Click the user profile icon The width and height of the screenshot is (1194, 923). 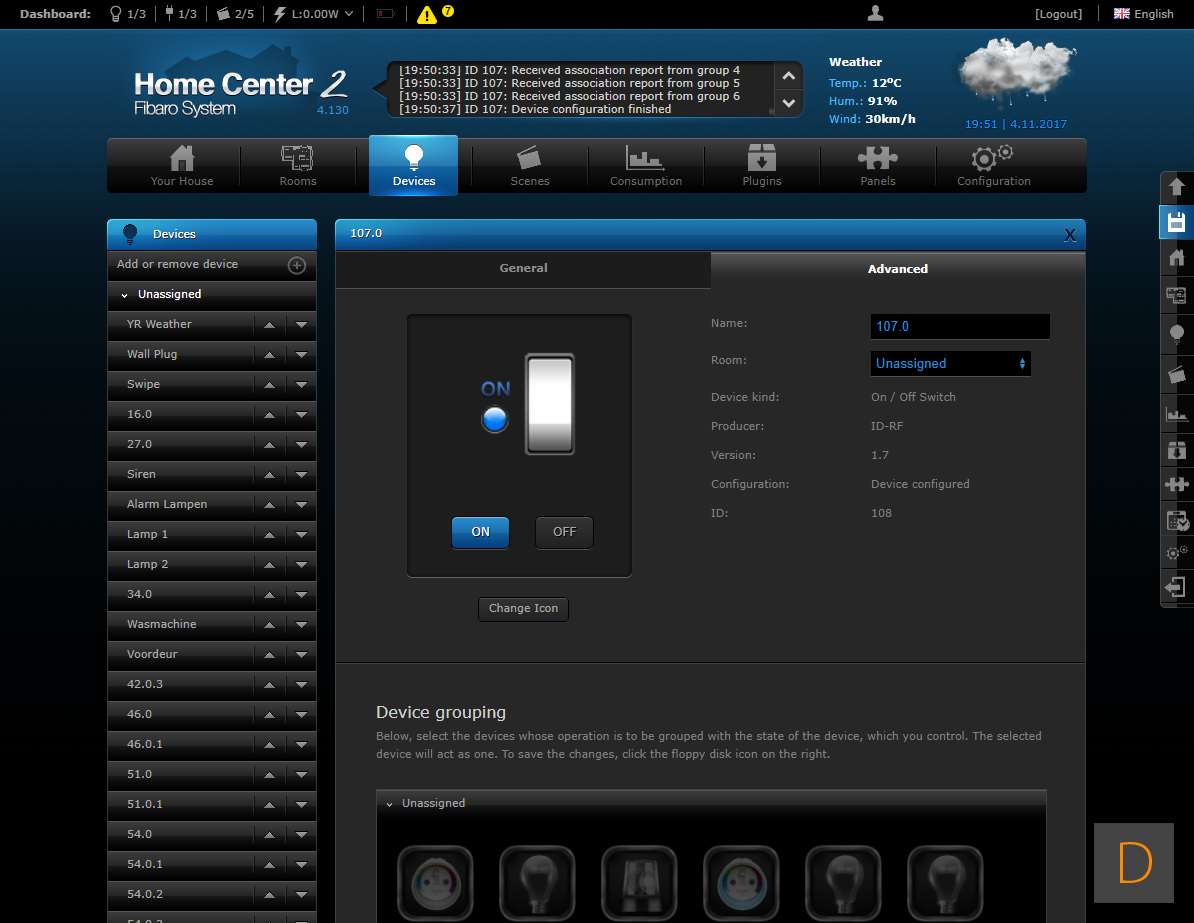pos(876,13)
